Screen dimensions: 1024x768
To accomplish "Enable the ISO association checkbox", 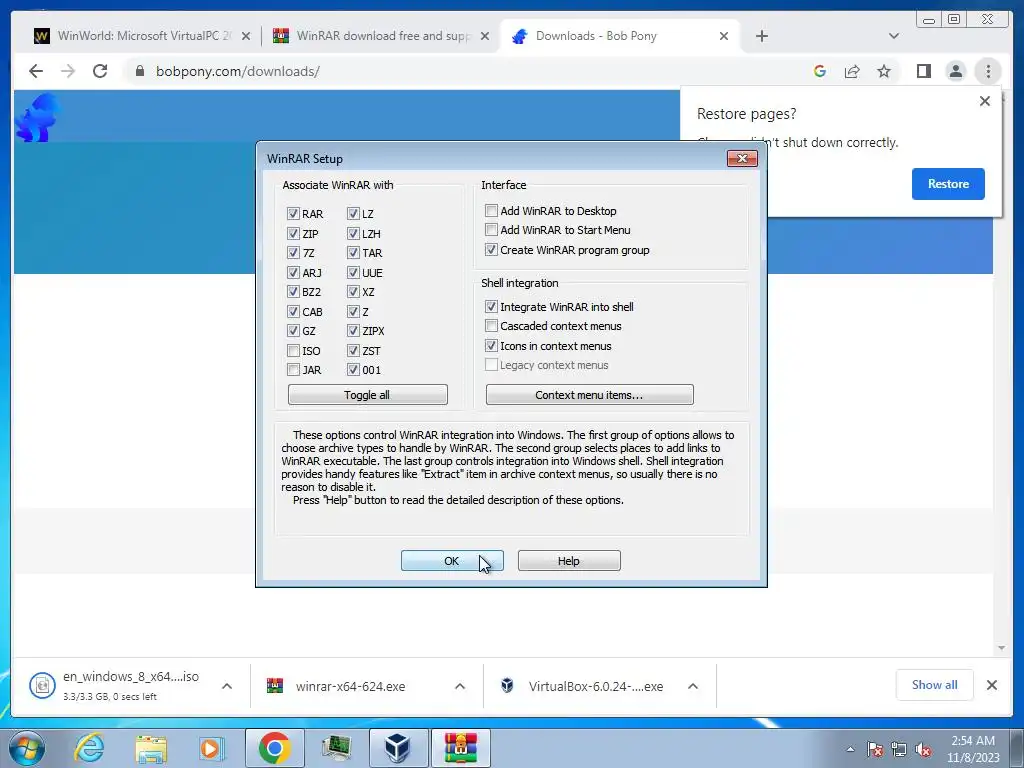I will click(x=293, y=351).
